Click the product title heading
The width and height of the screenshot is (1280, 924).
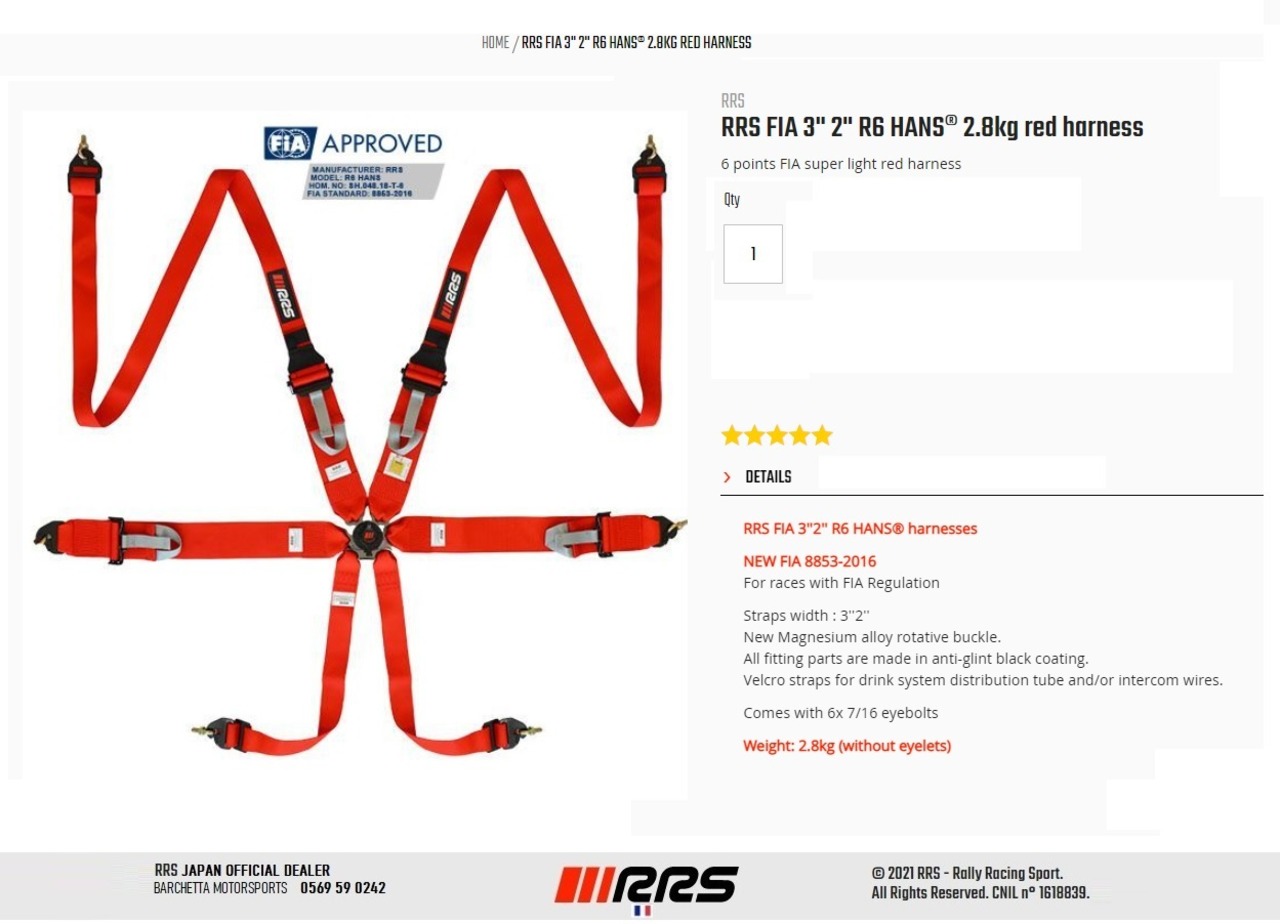click(x=932, y=128)
